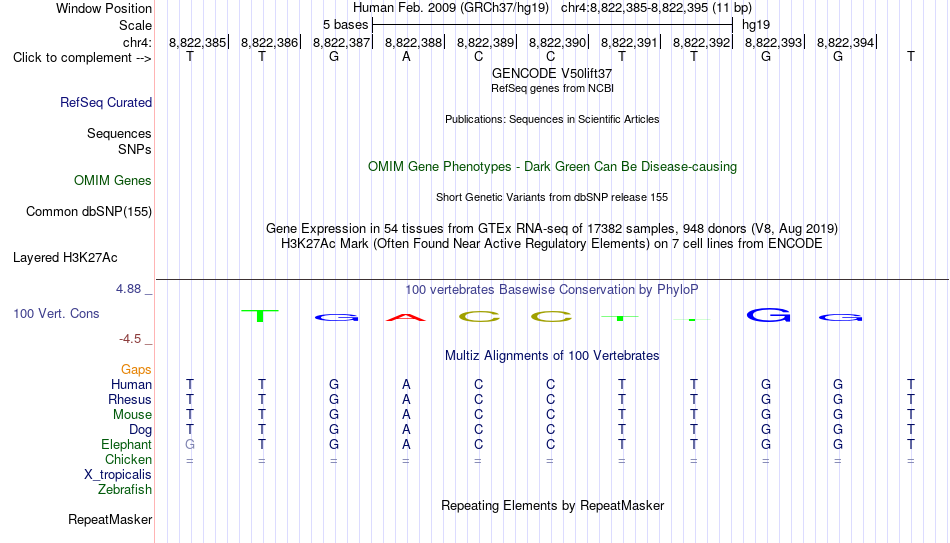
Task: Select the Elephant species row label
Action: coord(126,444)
